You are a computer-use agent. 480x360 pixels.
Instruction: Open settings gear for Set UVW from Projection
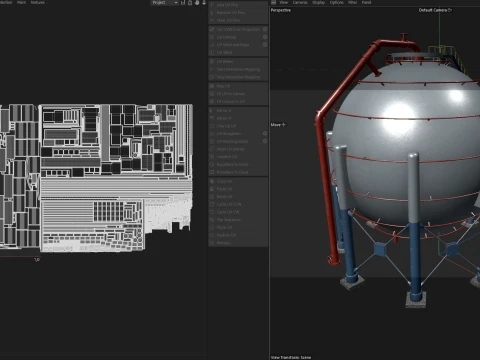tap(265, 29)
